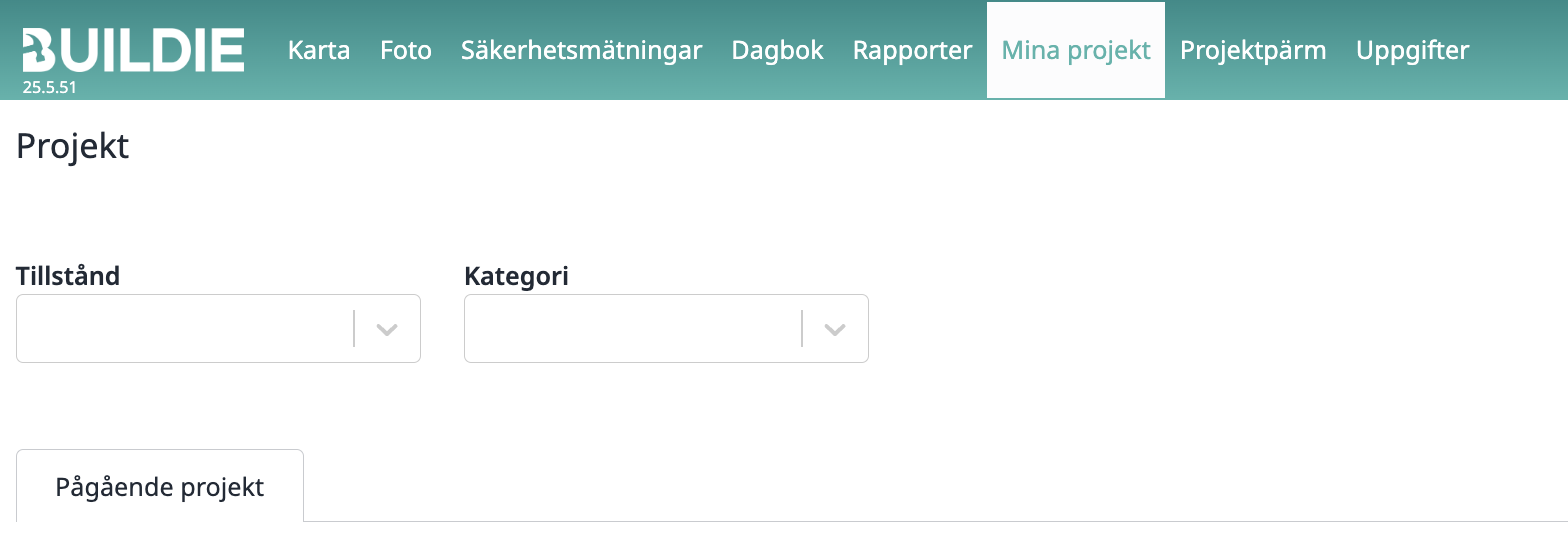
Task: Open Säkerhetsmätningar in the navigation bar
Action: click(x=581, y=50)
